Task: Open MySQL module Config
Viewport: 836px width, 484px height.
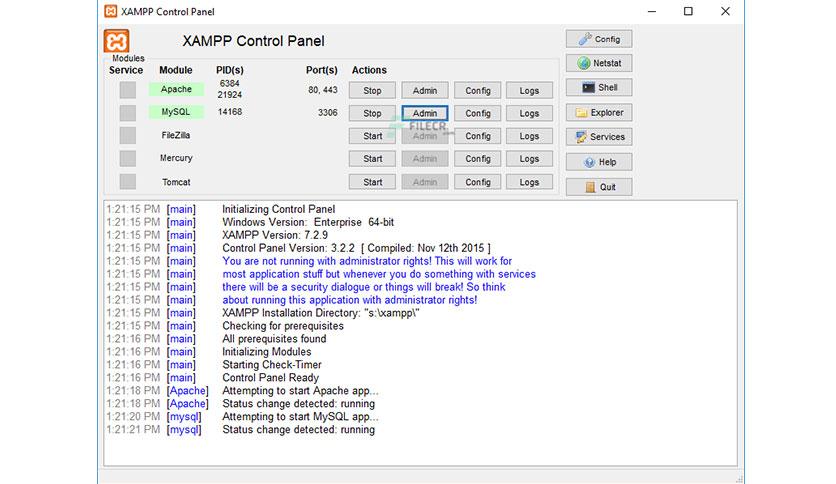Action: (x=477, y=114)
